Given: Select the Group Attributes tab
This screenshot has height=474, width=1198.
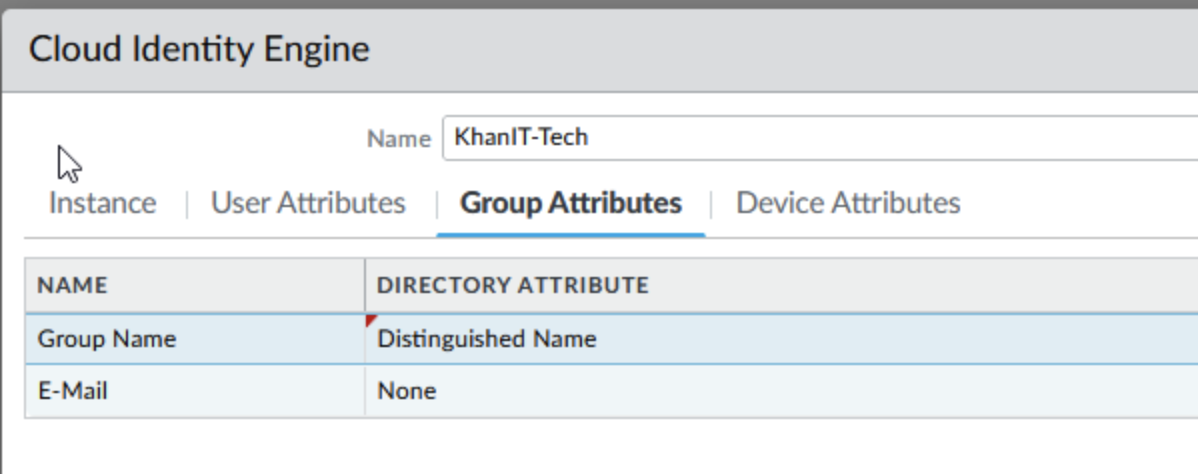Looking at the screenshot, I should [570, 203].
